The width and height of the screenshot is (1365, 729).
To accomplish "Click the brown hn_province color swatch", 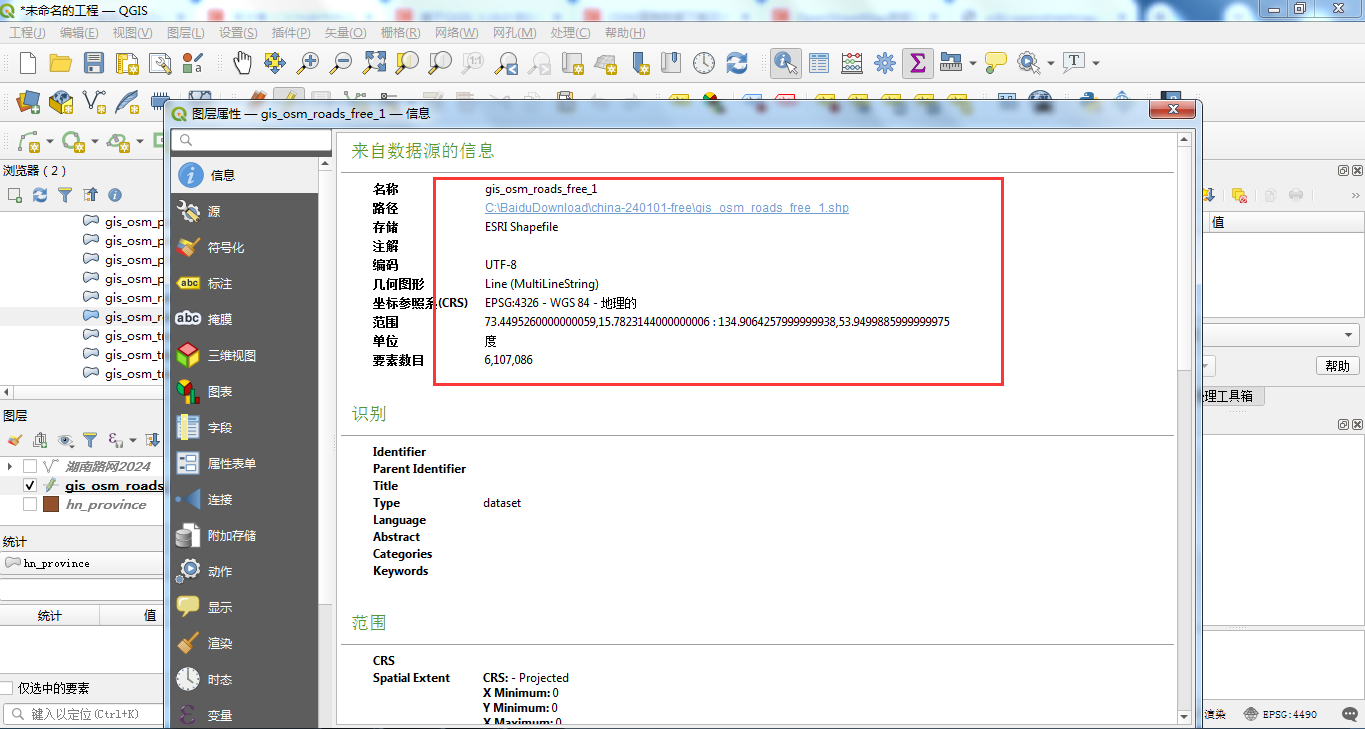I will [x=51, y=504].
